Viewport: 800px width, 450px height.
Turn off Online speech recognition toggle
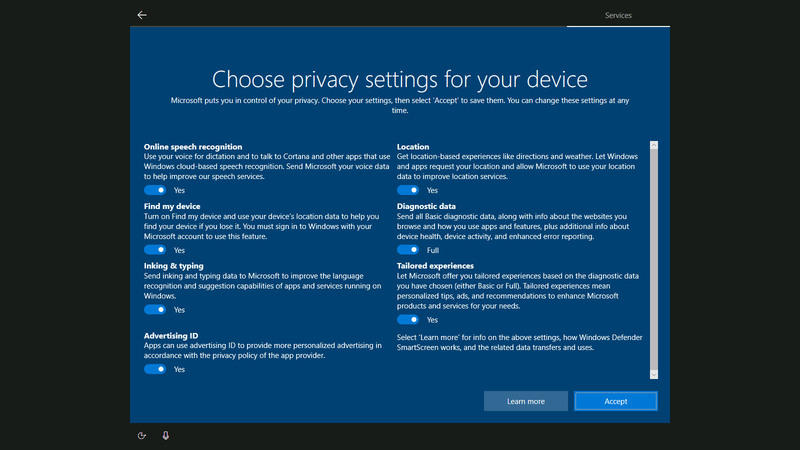[155, 190]
